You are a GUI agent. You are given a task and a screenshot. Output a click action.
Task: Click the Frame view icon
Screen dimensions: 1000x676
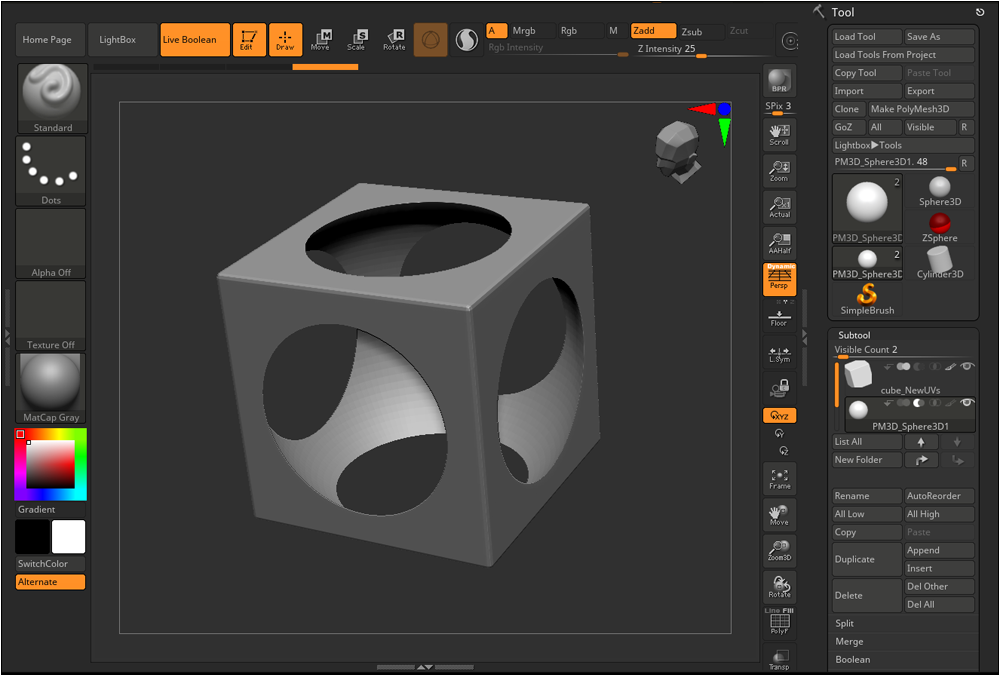[779, 479]
